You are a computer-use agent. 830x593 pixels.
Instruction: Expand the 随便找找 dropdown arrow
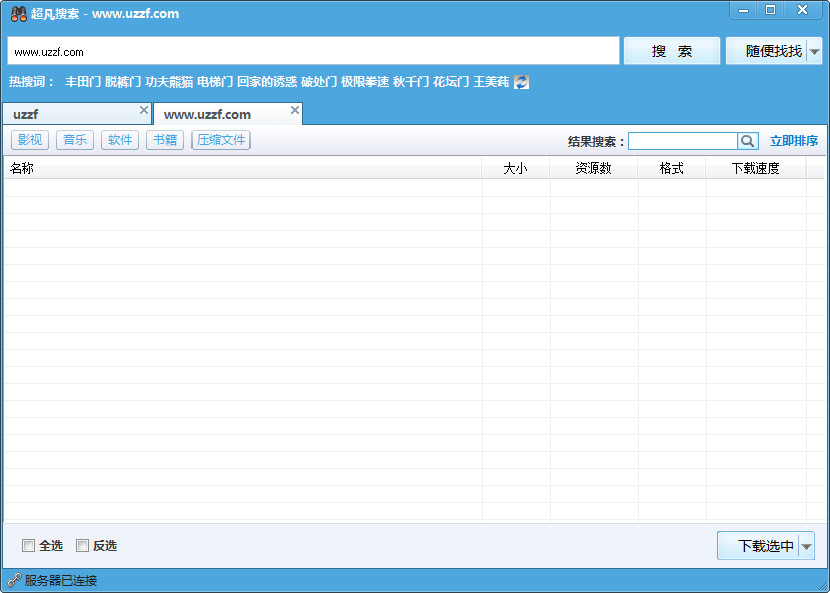815,51
